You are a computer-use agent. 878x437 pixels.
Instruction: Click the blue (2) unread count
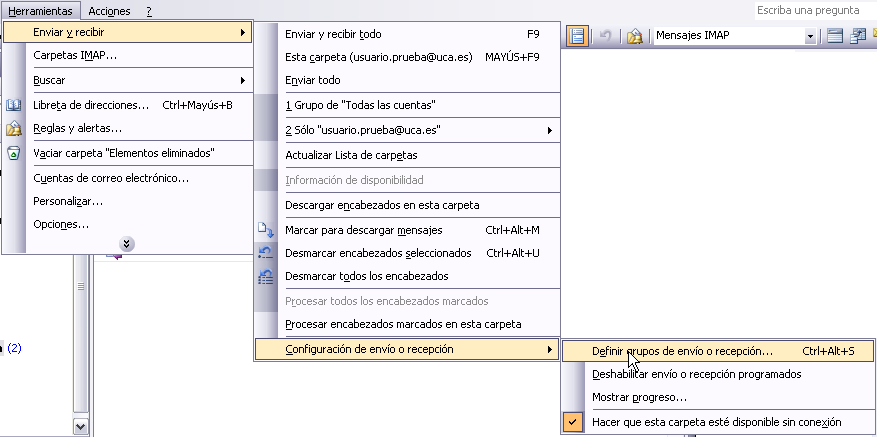(15, 348)
